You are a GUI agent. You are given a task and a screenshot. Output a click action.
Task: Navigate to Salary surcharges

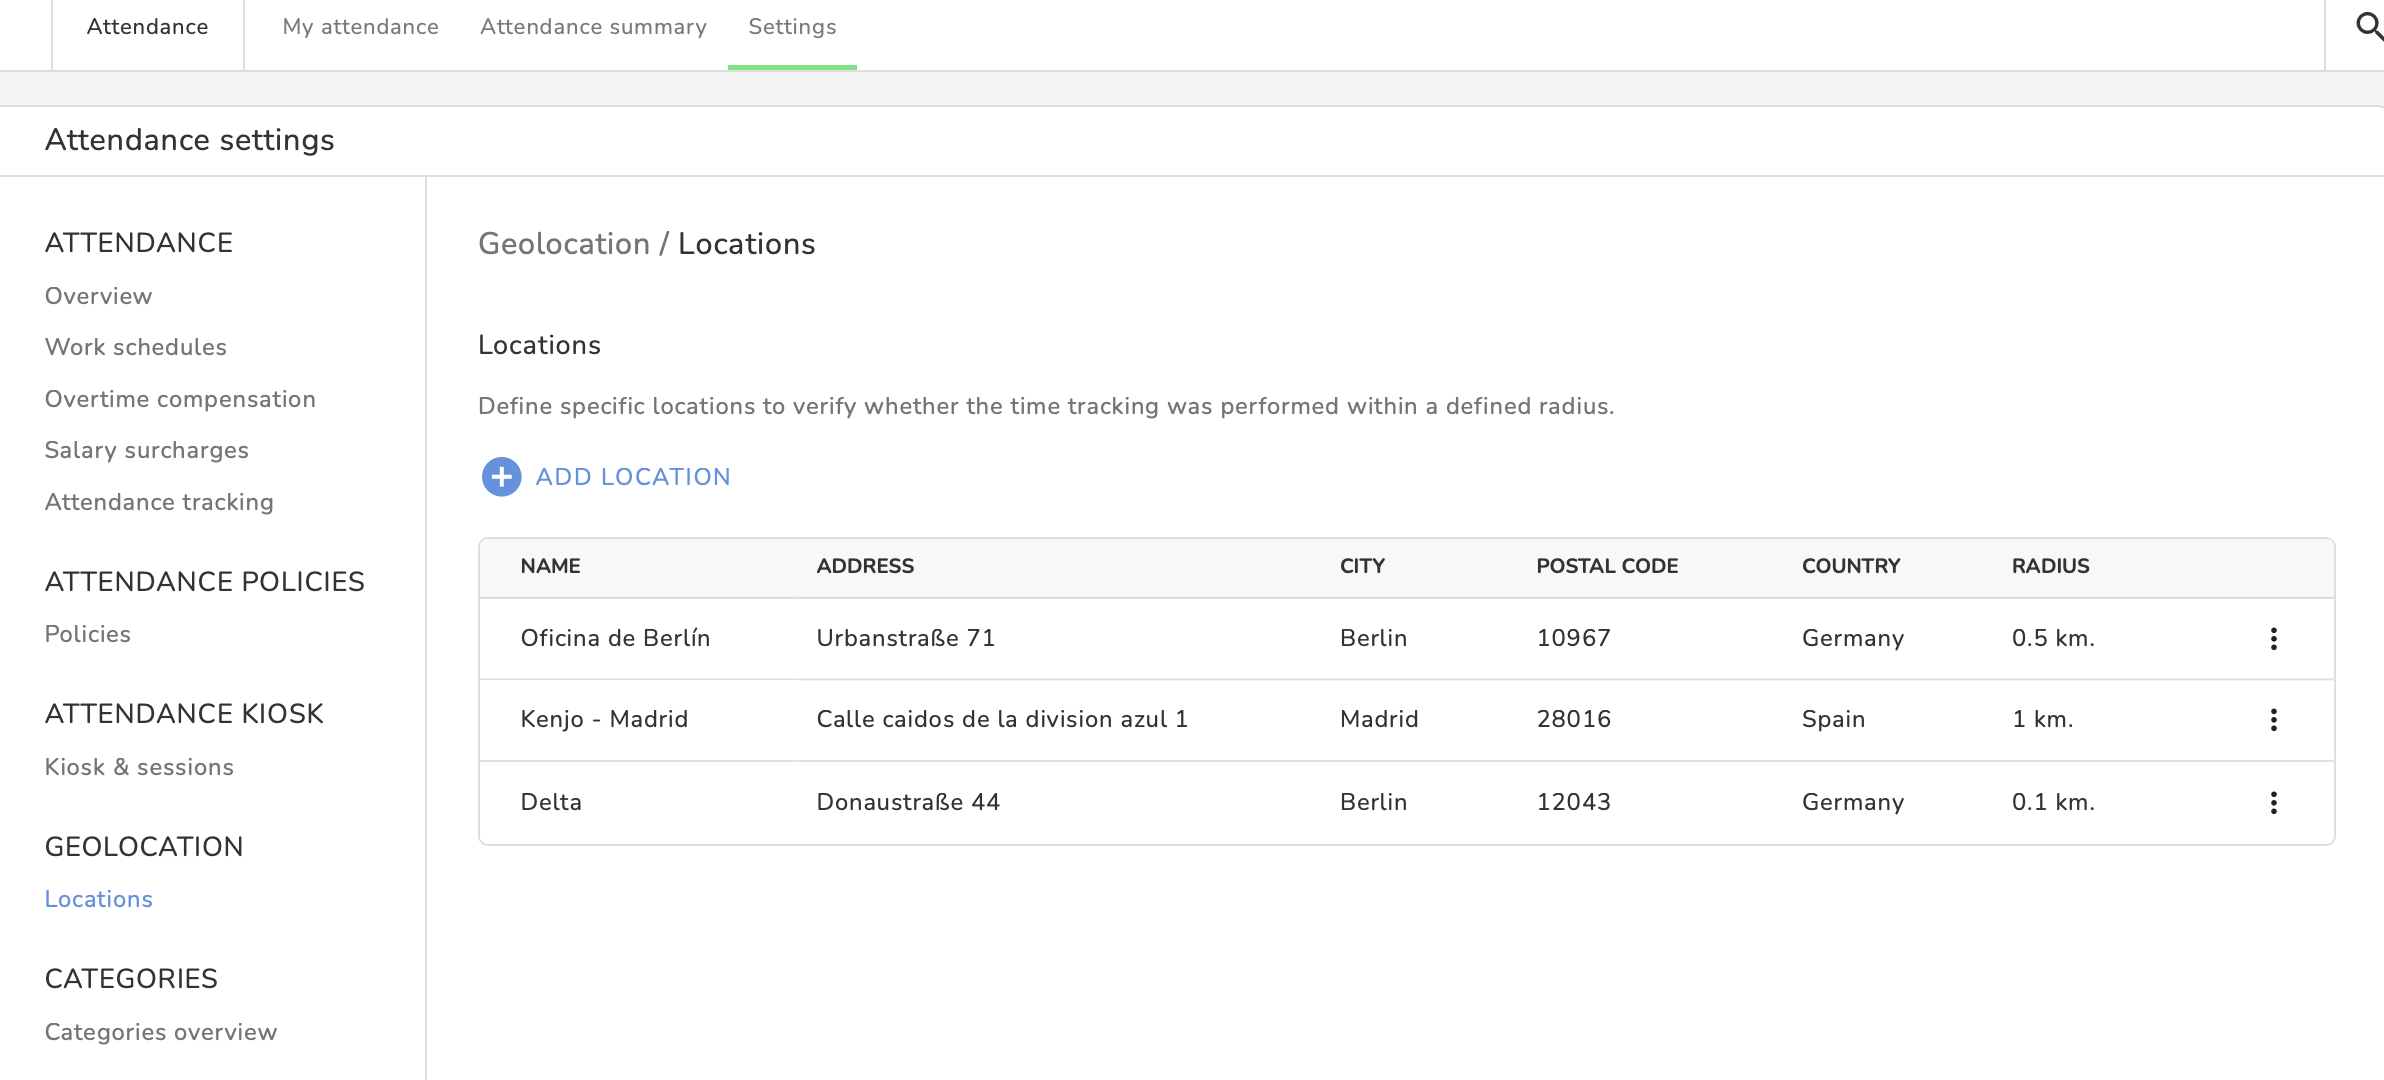(147, 450)
